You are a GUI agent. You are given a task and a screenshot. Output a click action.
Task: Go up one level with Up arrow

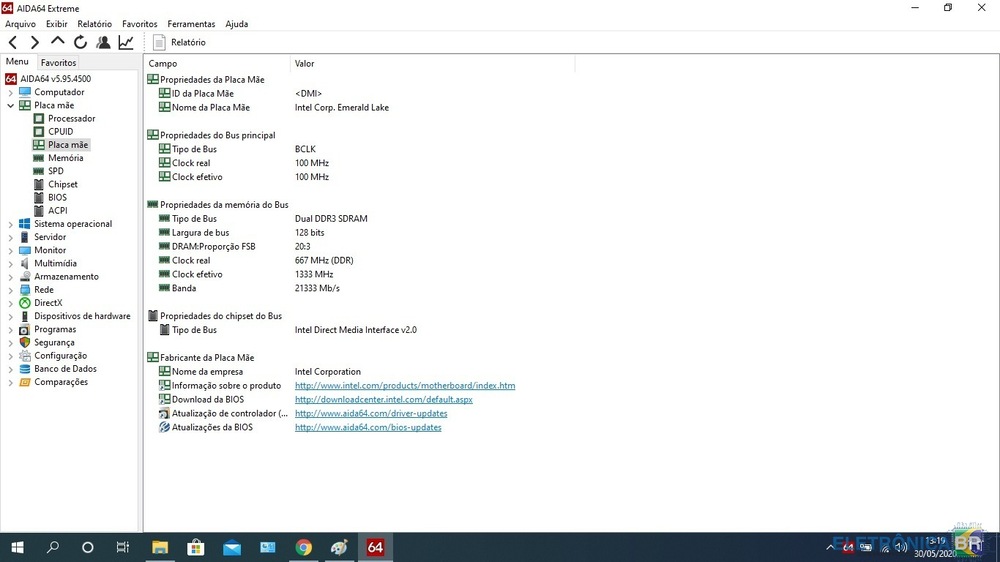pos(57,42)
